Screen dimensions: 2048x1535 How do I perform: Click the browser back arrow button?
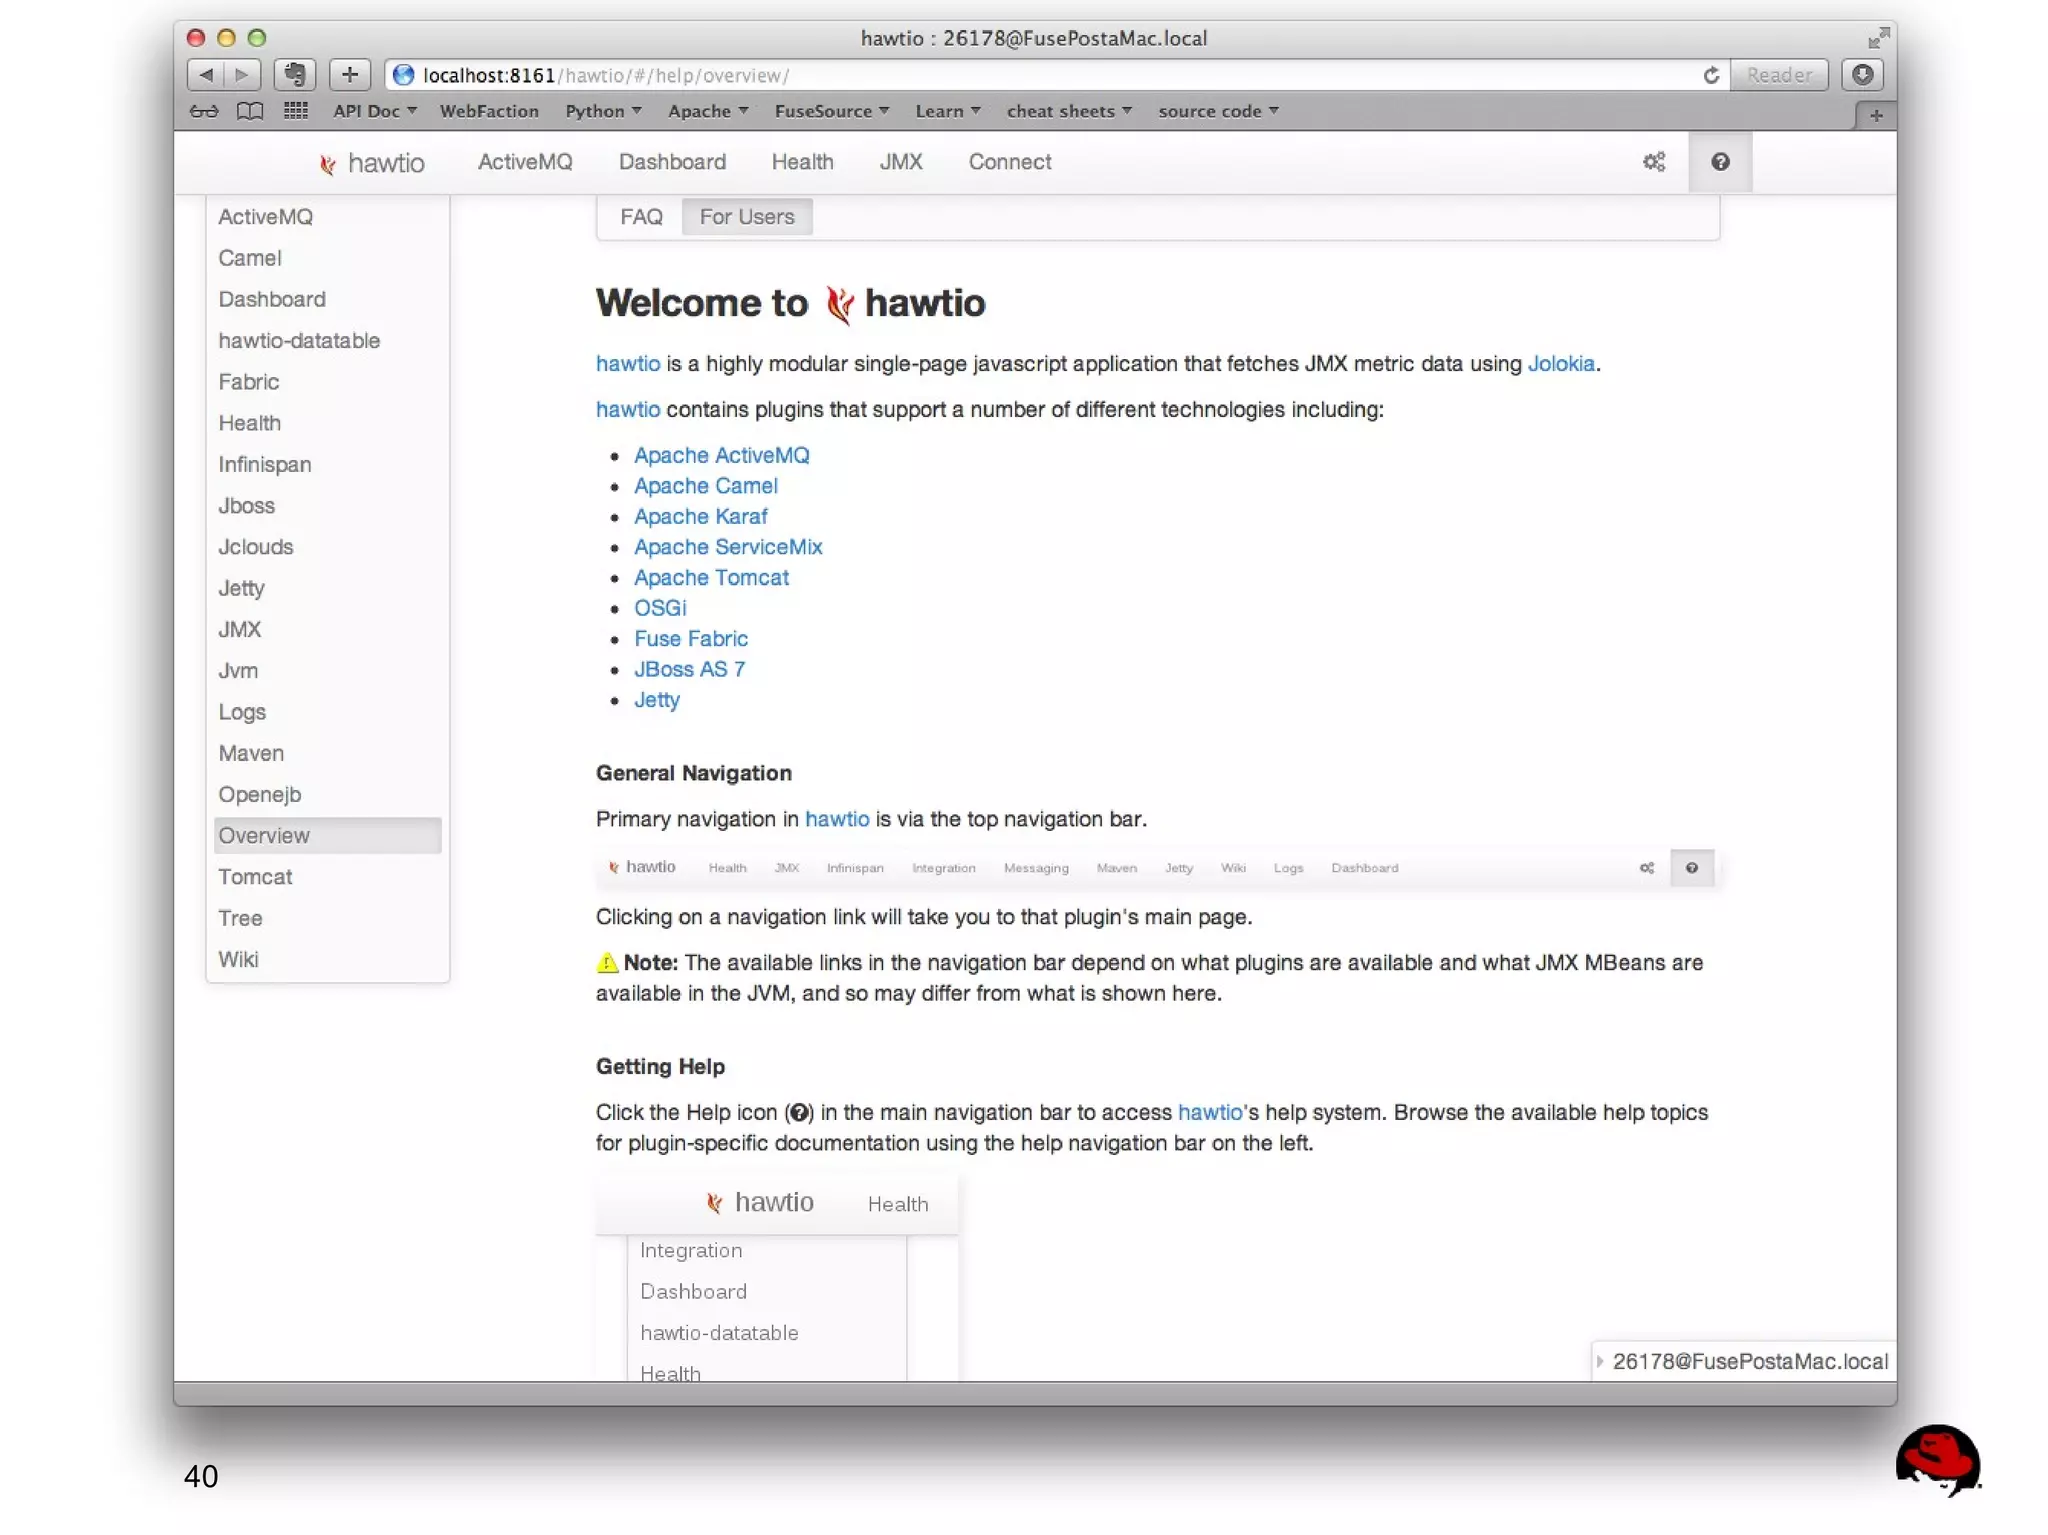coord(206,75)
